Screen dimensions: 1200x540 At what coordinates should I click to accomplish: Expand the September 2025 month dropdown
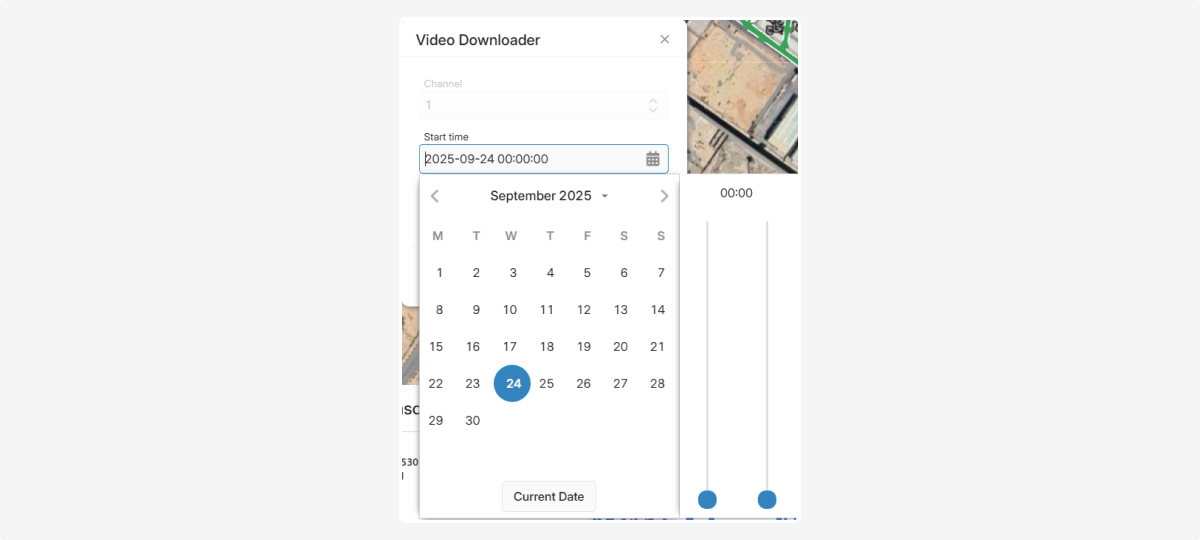549,196
